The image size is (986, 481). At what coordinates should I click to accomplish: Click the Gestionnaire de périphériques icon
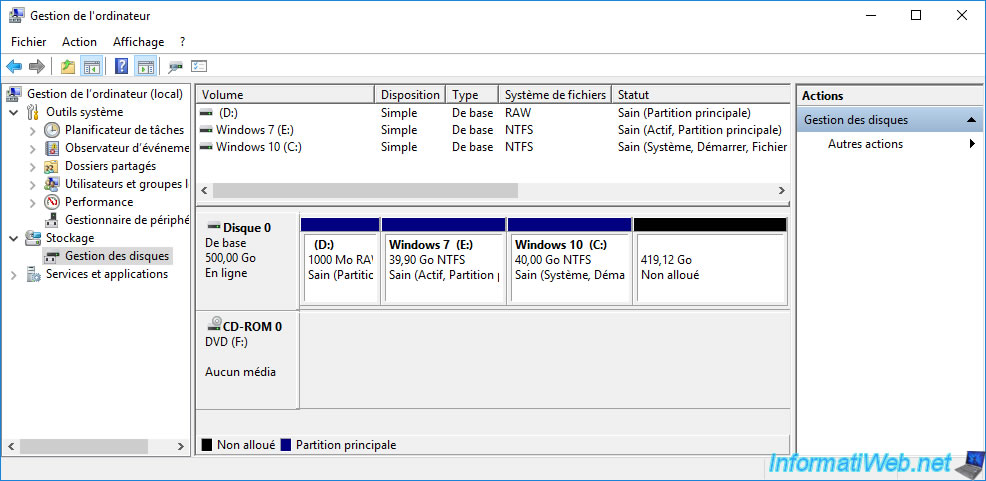pyautogui.click(x=52, y=220)
